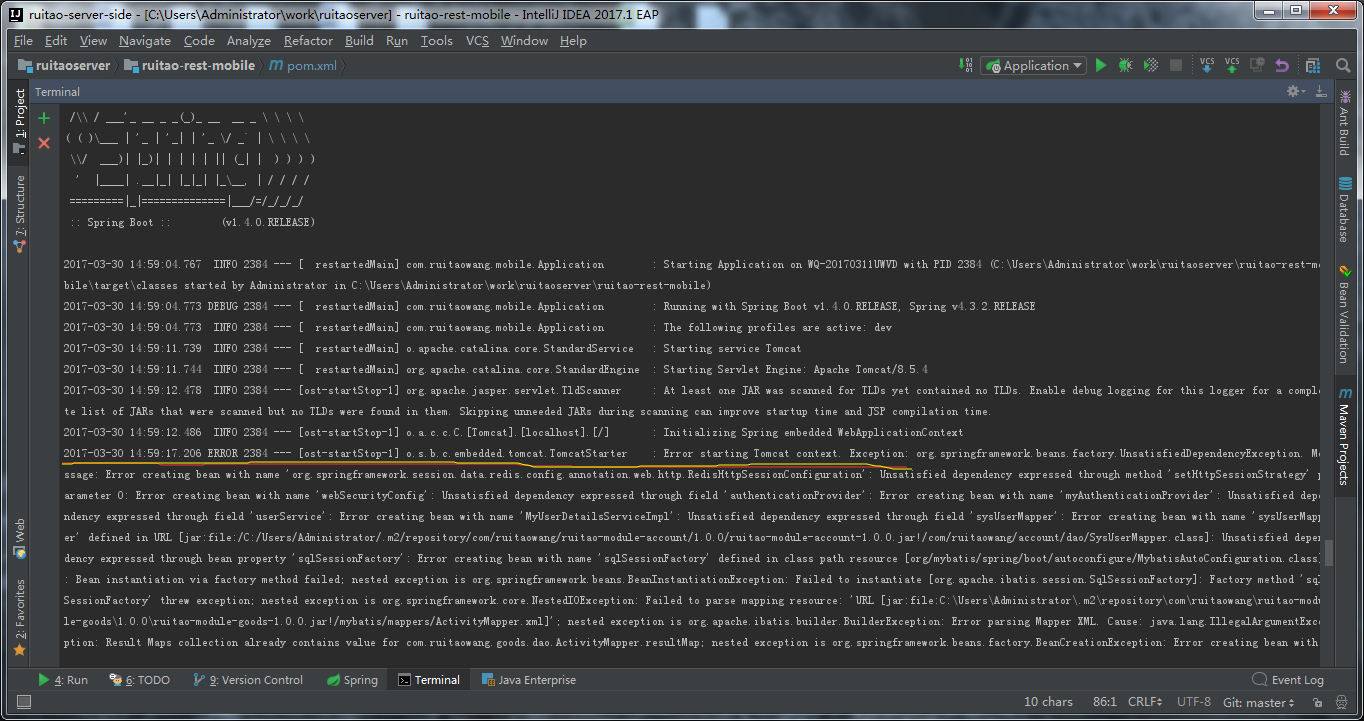This screenshot has height=721, width=1364.
Task: Open Search Everywhere magnifier icon
Action: [x=1344, y=65]
